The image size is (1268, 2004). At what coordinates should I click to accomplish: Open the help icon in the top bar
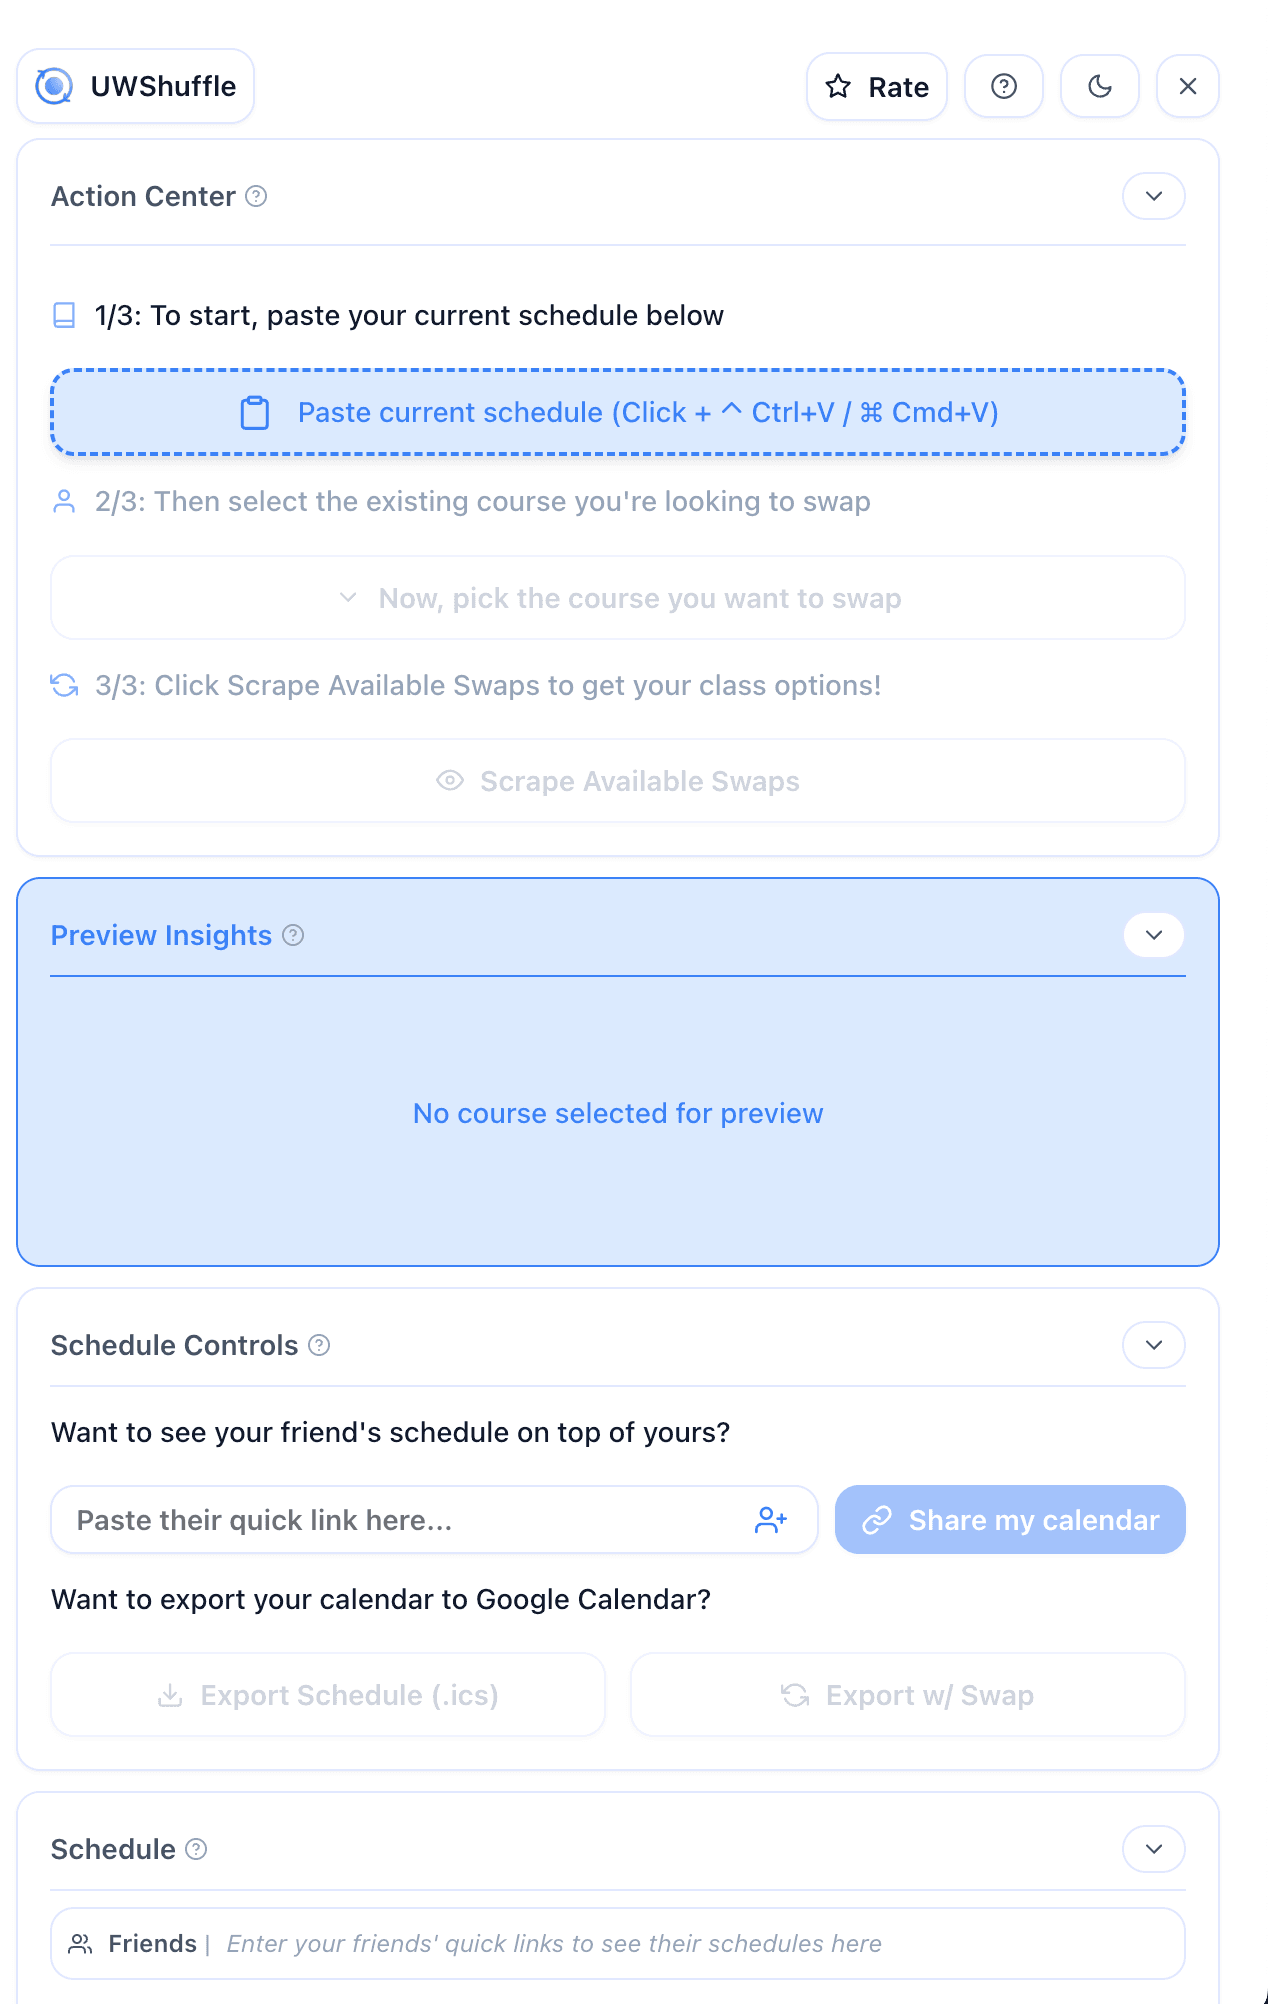coord(1003,86)
